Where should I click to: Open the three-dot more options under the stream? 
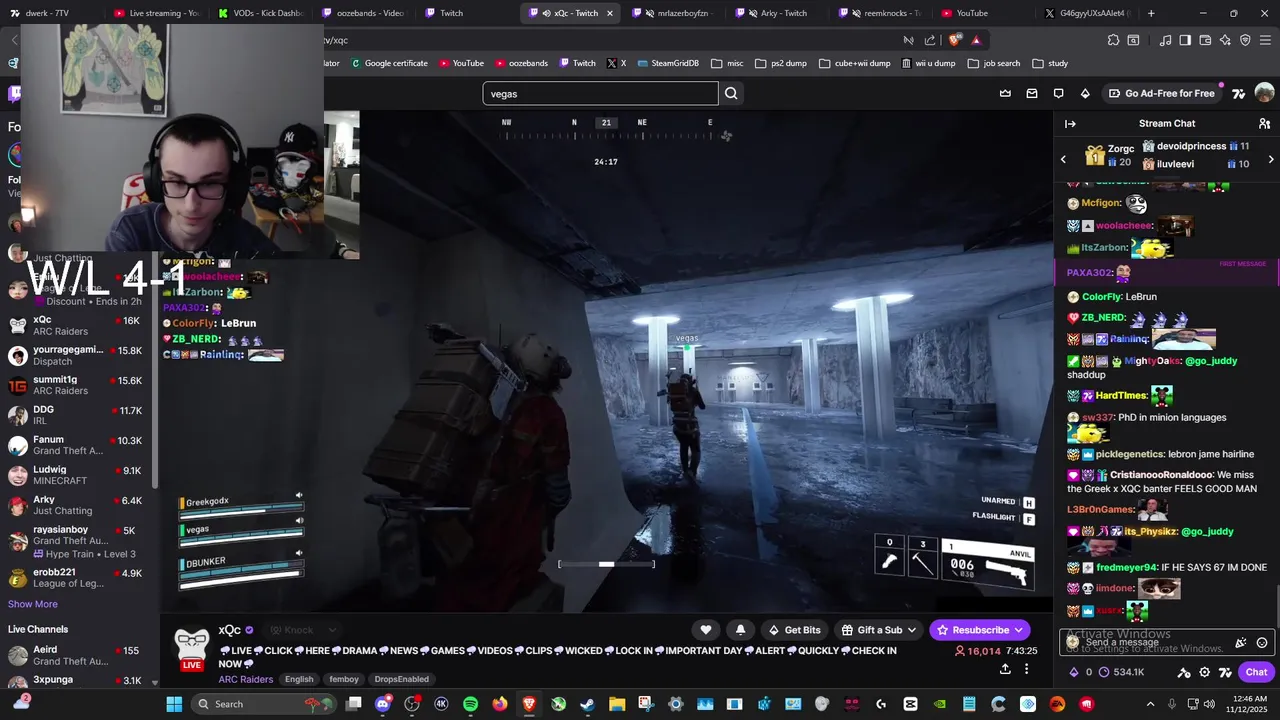click(x=1026, y=669)
